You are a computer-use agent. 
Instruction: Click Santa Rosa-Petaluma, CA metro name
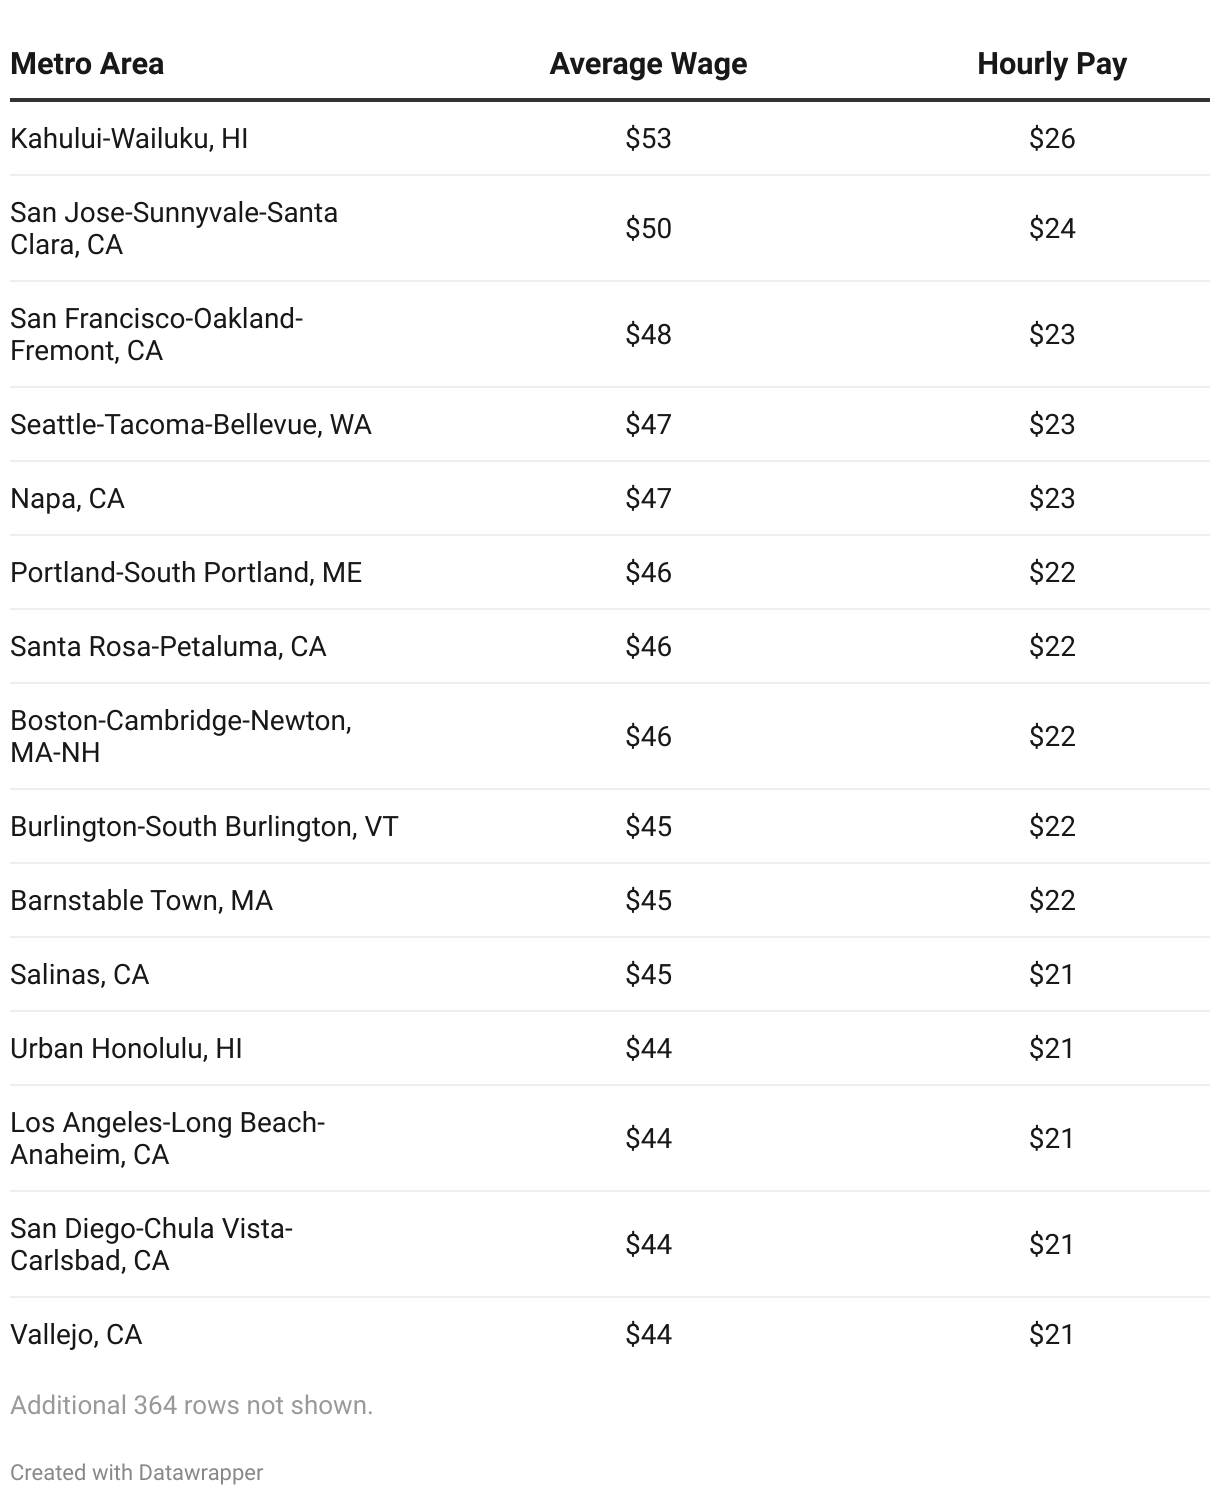168,646
